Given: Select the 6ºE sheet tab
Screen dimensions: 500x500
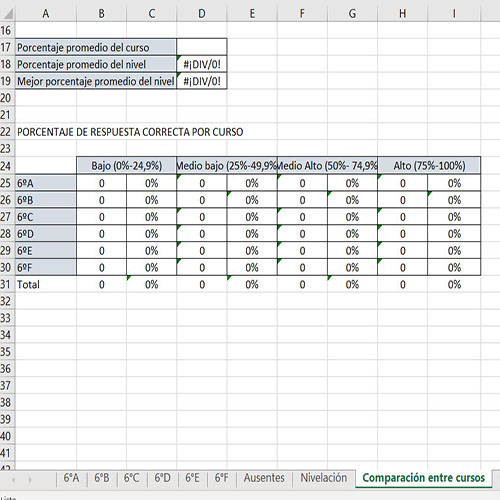Looking at the screenshot, I should [192, 478].
